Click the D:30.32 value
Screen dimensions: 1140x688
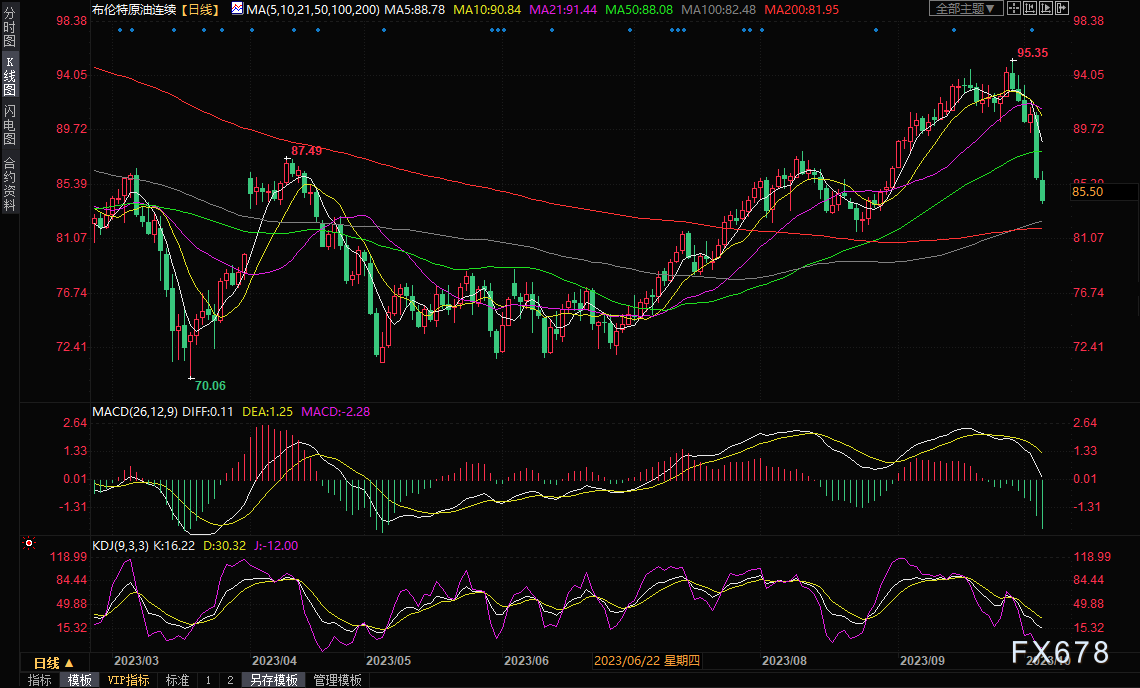(x=225, y=545)
